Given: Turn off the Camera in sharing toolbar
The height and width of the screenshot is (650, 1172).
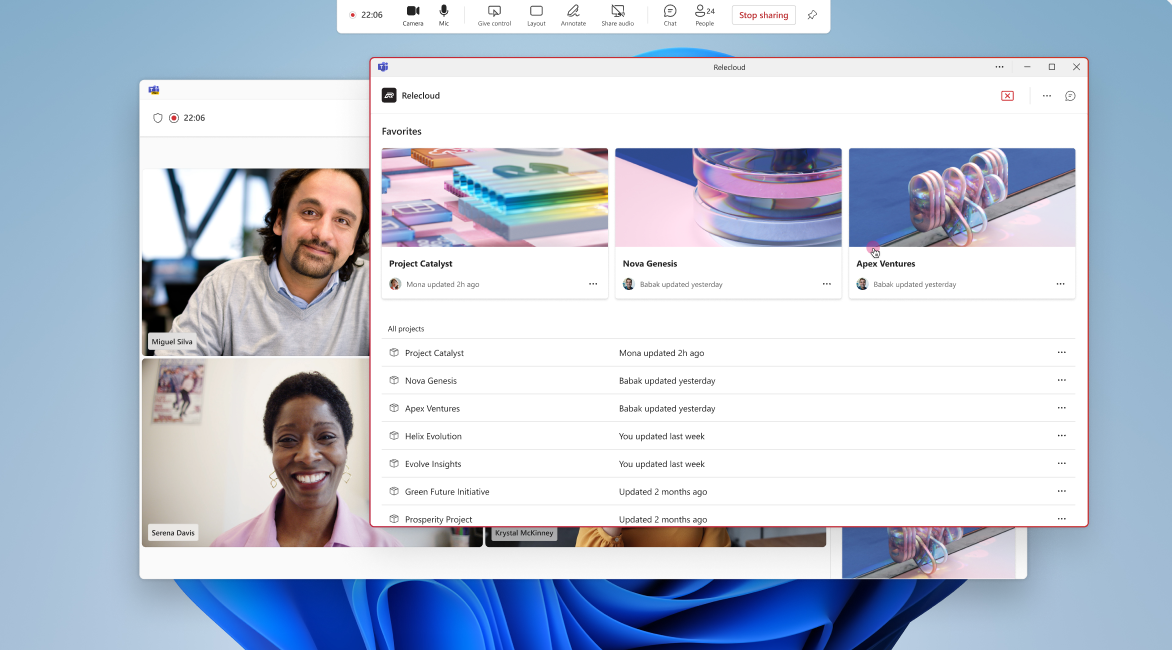Looking at the screenshot, I should coord(413,15).
